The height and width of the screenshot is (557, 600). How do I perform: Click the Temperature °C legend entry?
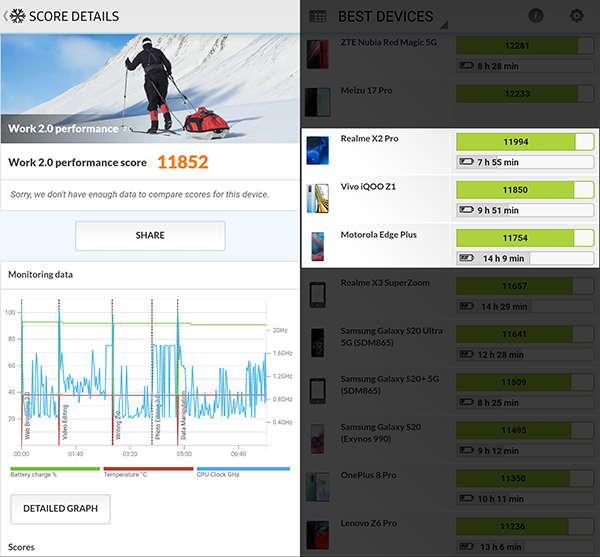148,472
